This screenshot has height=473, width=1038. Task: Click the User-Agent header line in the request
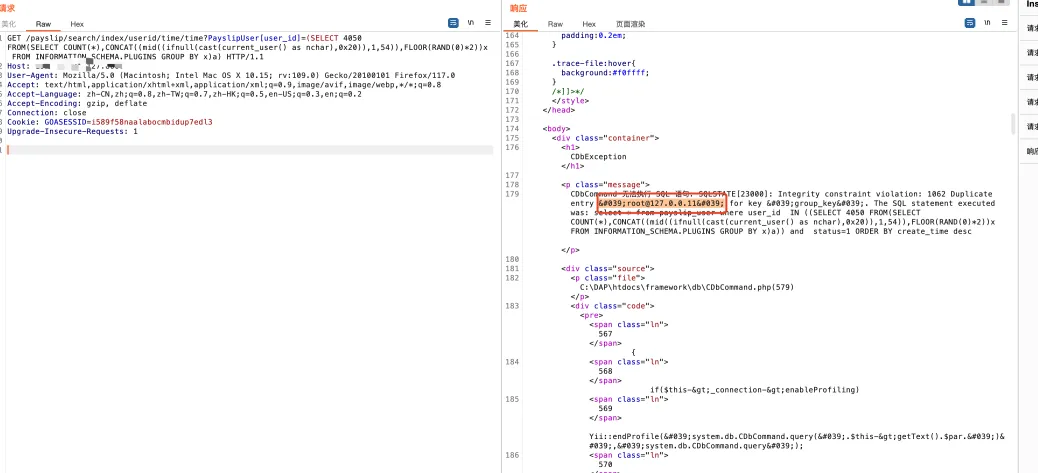click(231, 75)
